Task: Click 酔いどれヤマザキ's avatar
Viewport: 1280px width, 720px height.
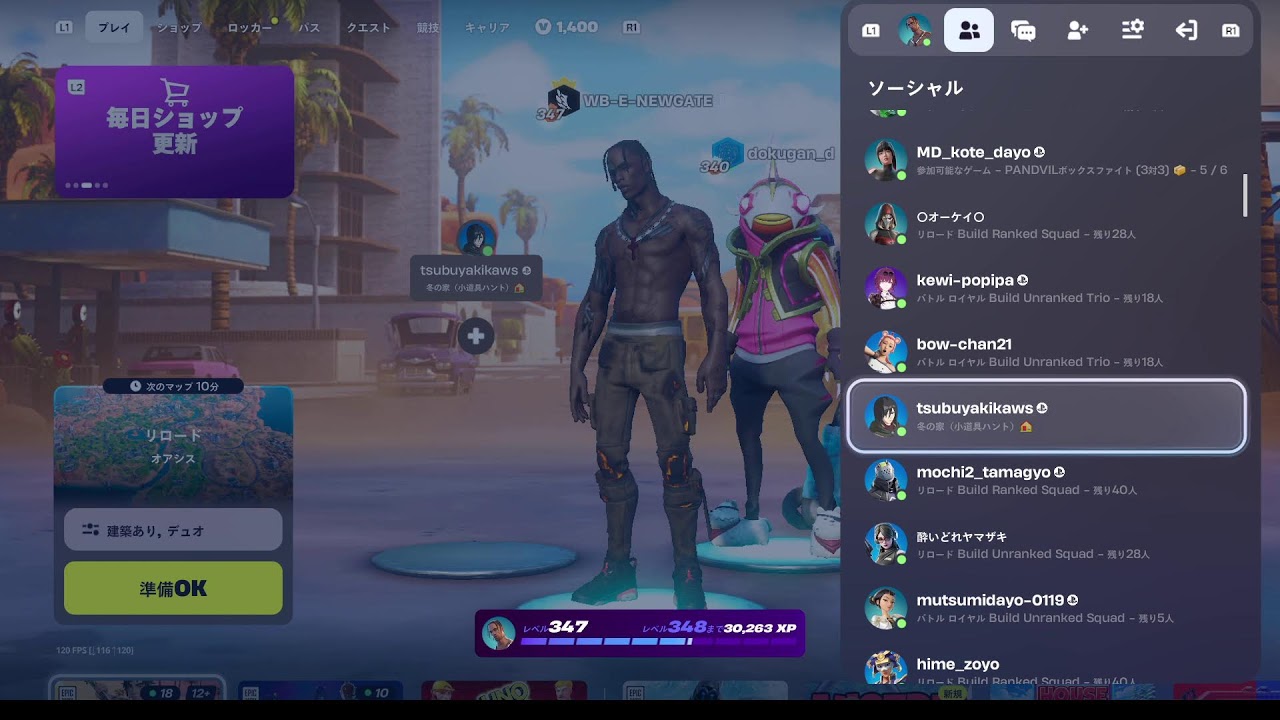Action: 885,544
